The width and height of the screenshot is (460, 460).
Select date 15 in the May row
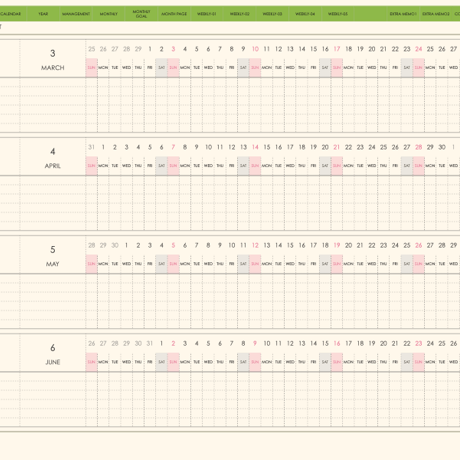click(x=290, y=245)
